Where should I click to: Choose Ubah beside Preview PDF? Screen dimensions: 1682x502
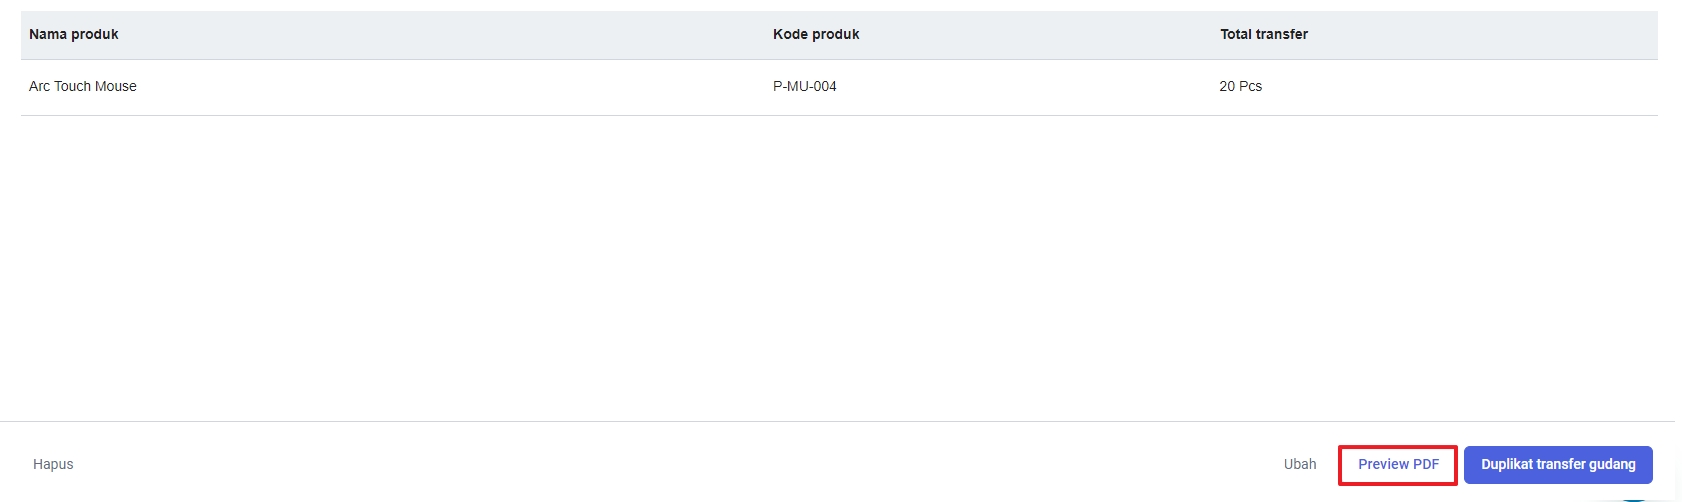(1300, 464)
